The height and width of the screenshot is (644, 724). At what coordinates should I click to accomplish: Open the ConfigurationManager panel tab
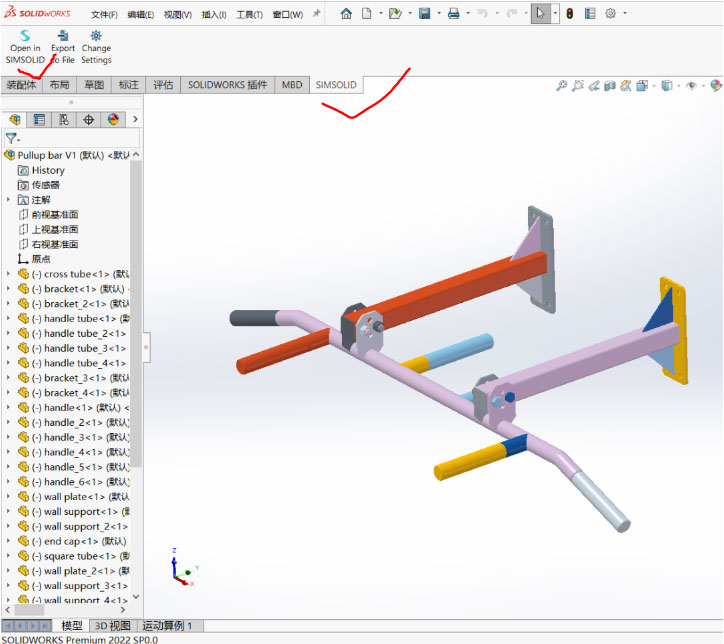64,120
